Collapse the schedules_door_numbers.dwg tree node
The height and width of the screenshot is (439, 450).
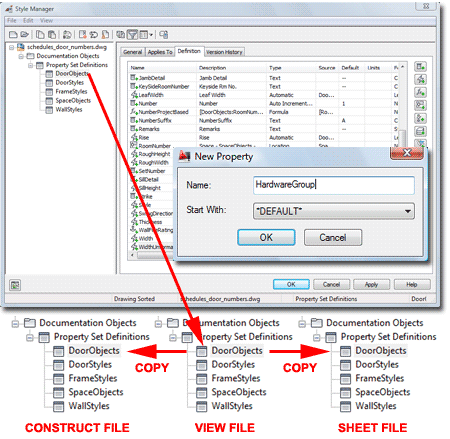tap(12, 47)
